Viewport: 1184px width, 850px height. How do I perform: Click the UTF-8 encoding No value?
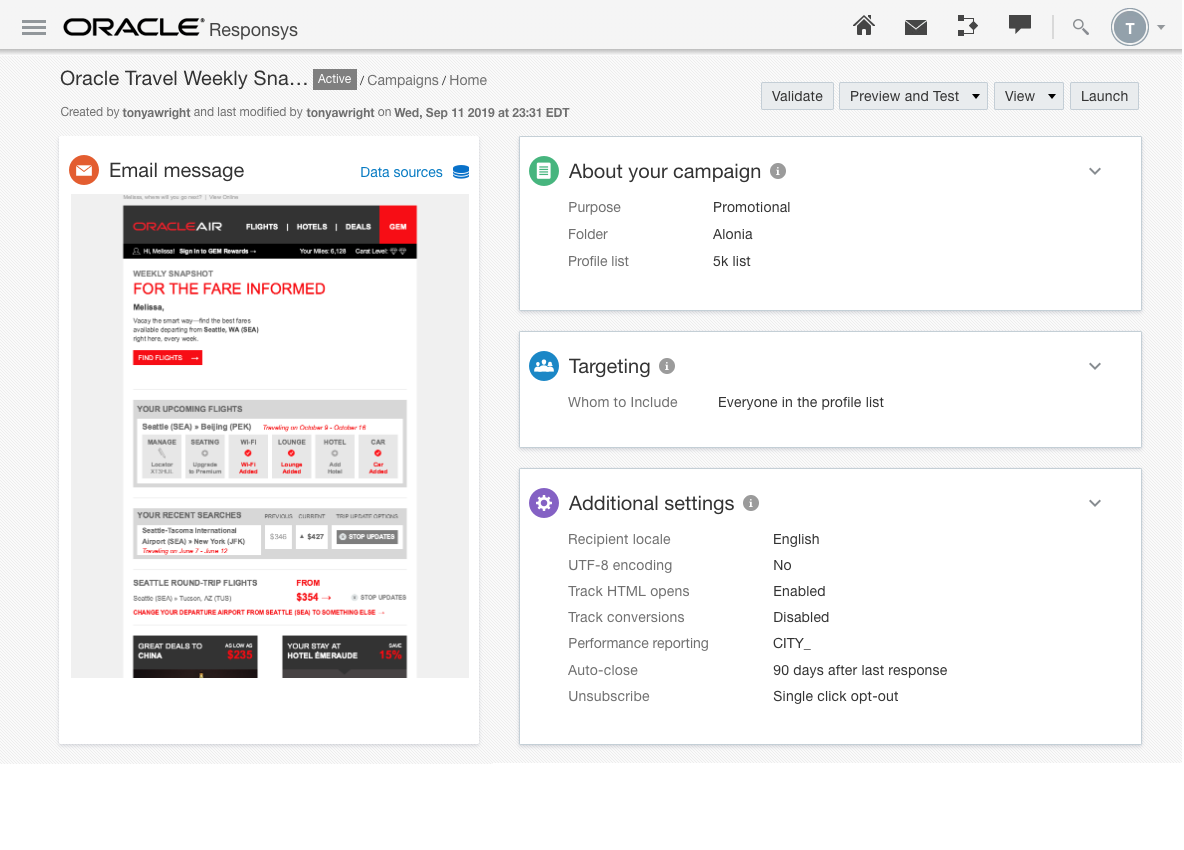(782, 565)
